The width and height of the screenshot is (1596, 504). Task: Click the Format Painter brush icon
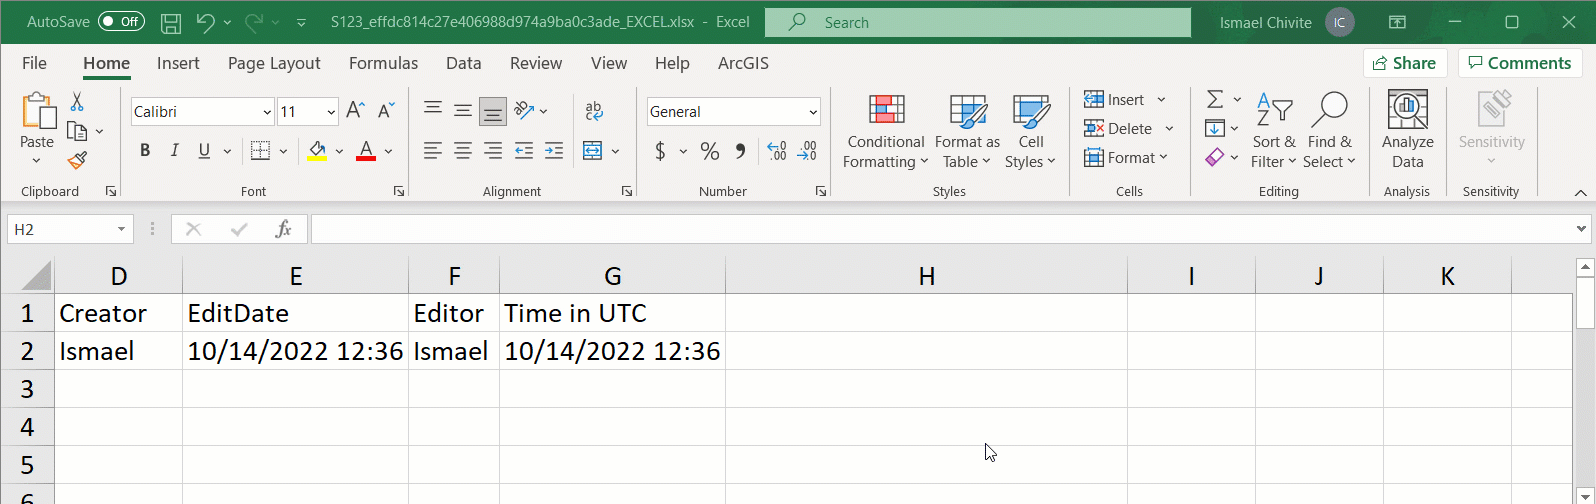tap(77, 160)
